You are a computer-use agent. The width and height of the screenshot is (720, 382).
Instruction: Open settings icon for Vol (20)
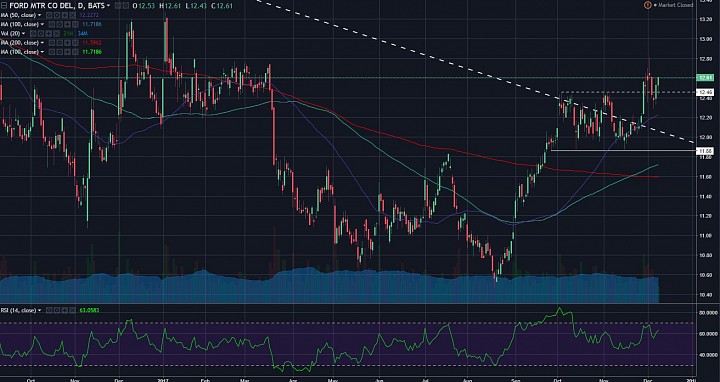41,34
